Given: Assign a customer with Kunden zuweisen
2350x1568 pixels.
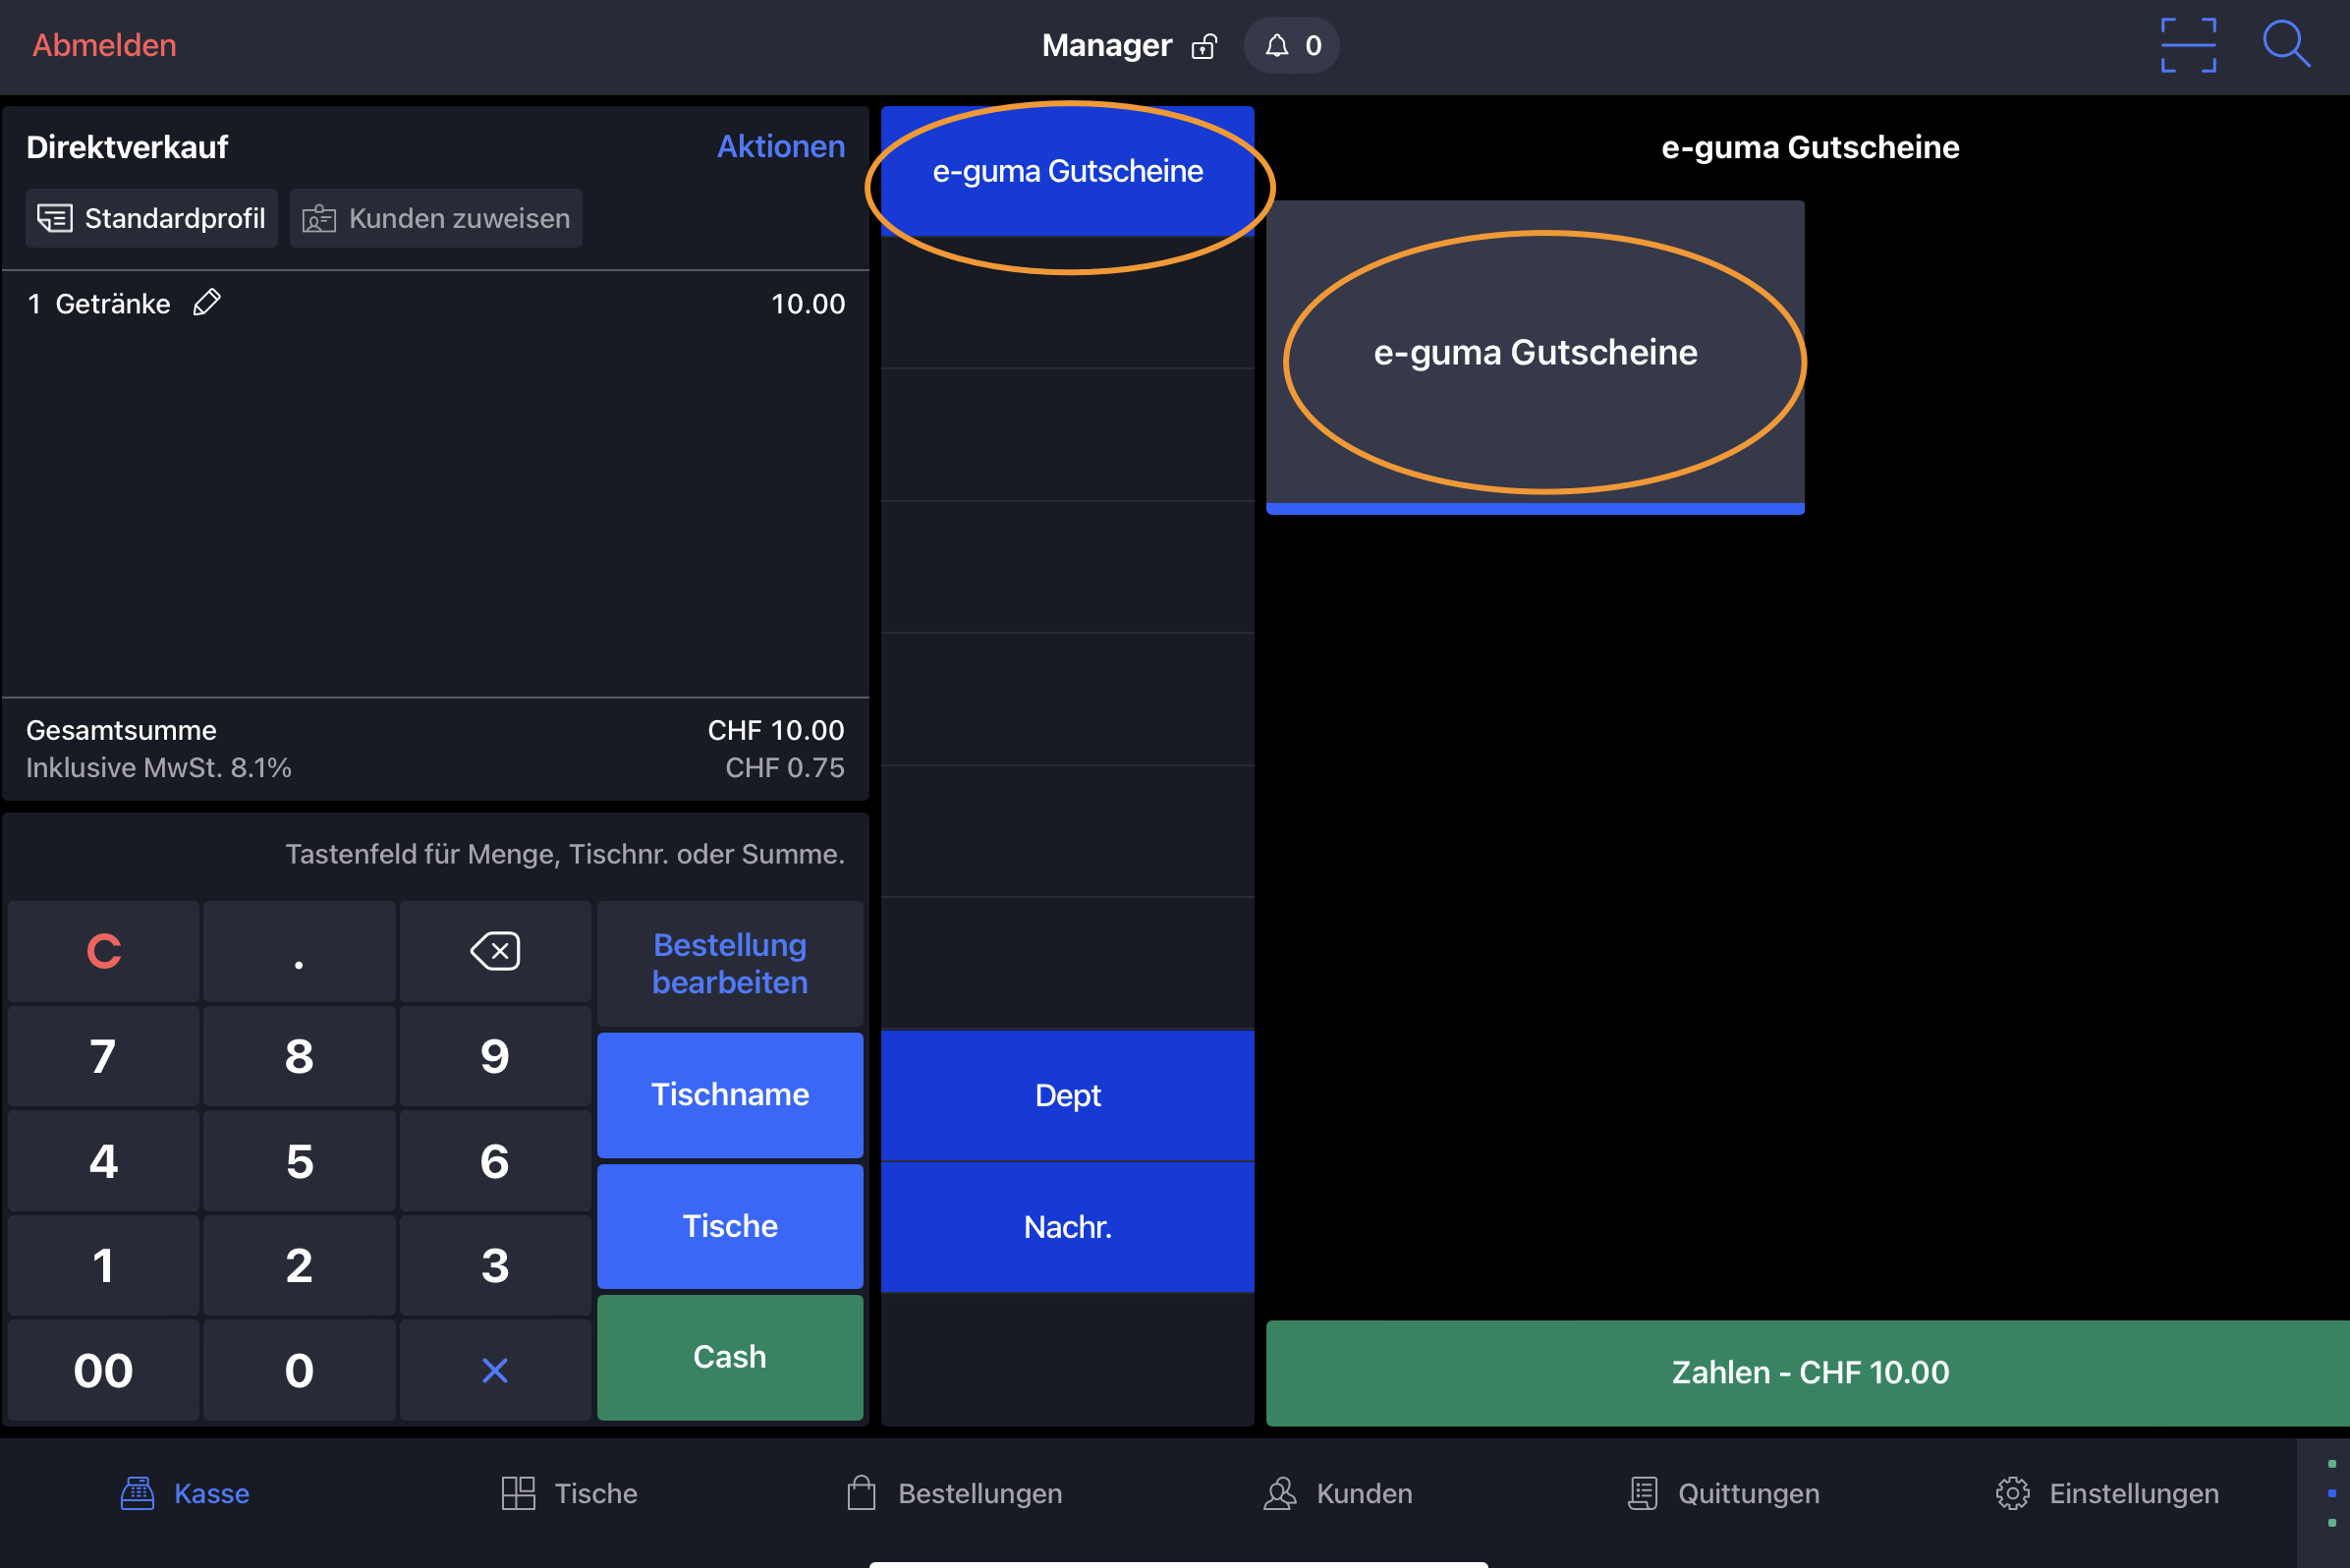Looking at the screenshot, I should [436, 218].
